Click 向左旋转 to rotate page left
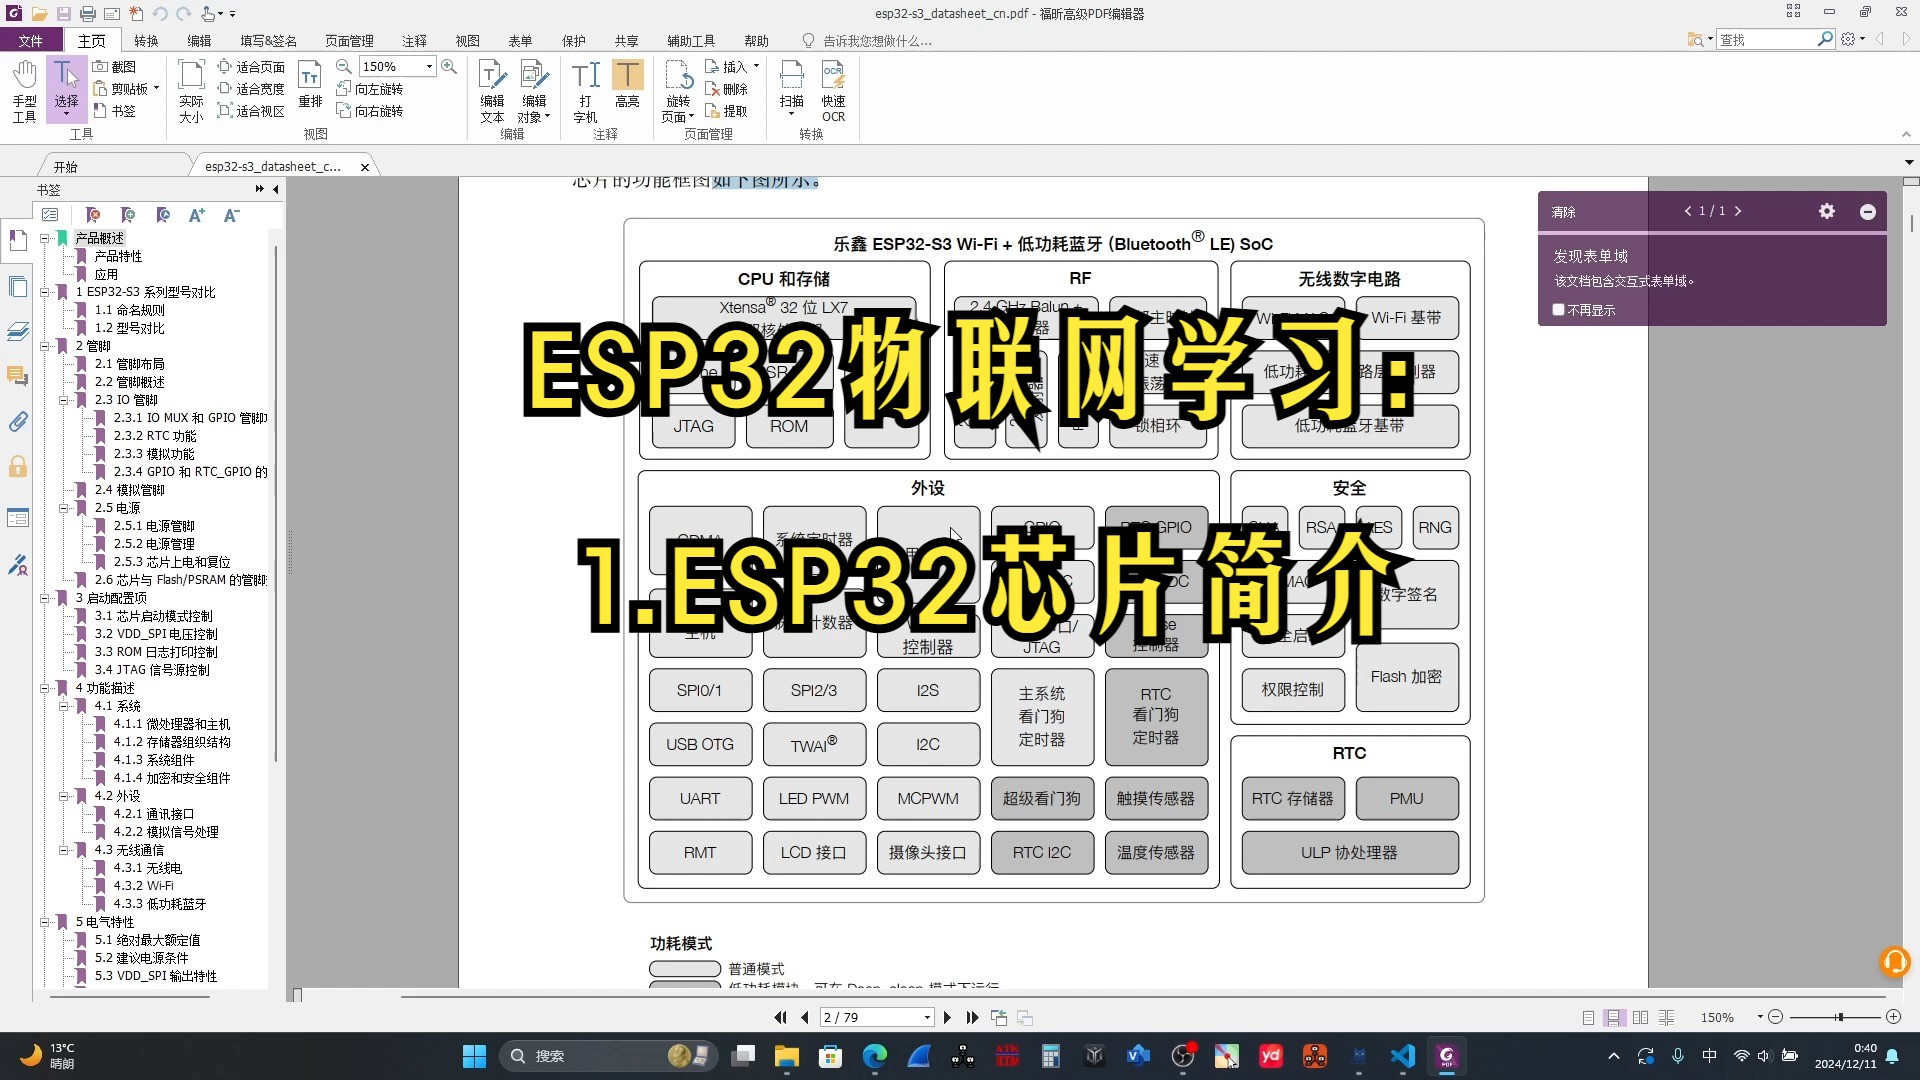 (369, 88)
